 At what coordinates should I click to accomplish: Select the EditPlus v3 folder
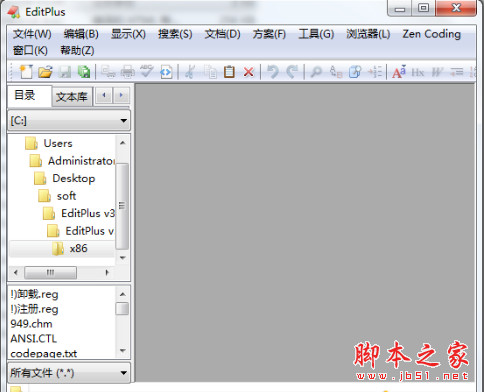coord(79,213)
